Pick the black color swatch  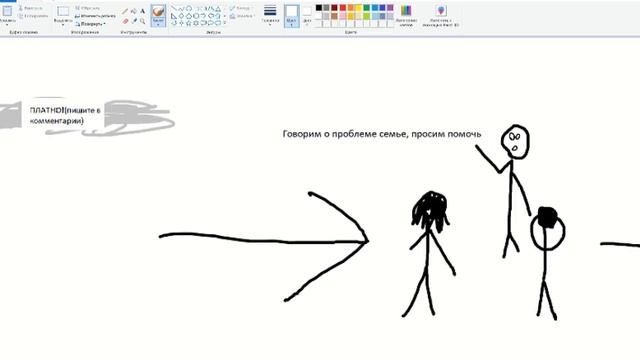[319, 8]
